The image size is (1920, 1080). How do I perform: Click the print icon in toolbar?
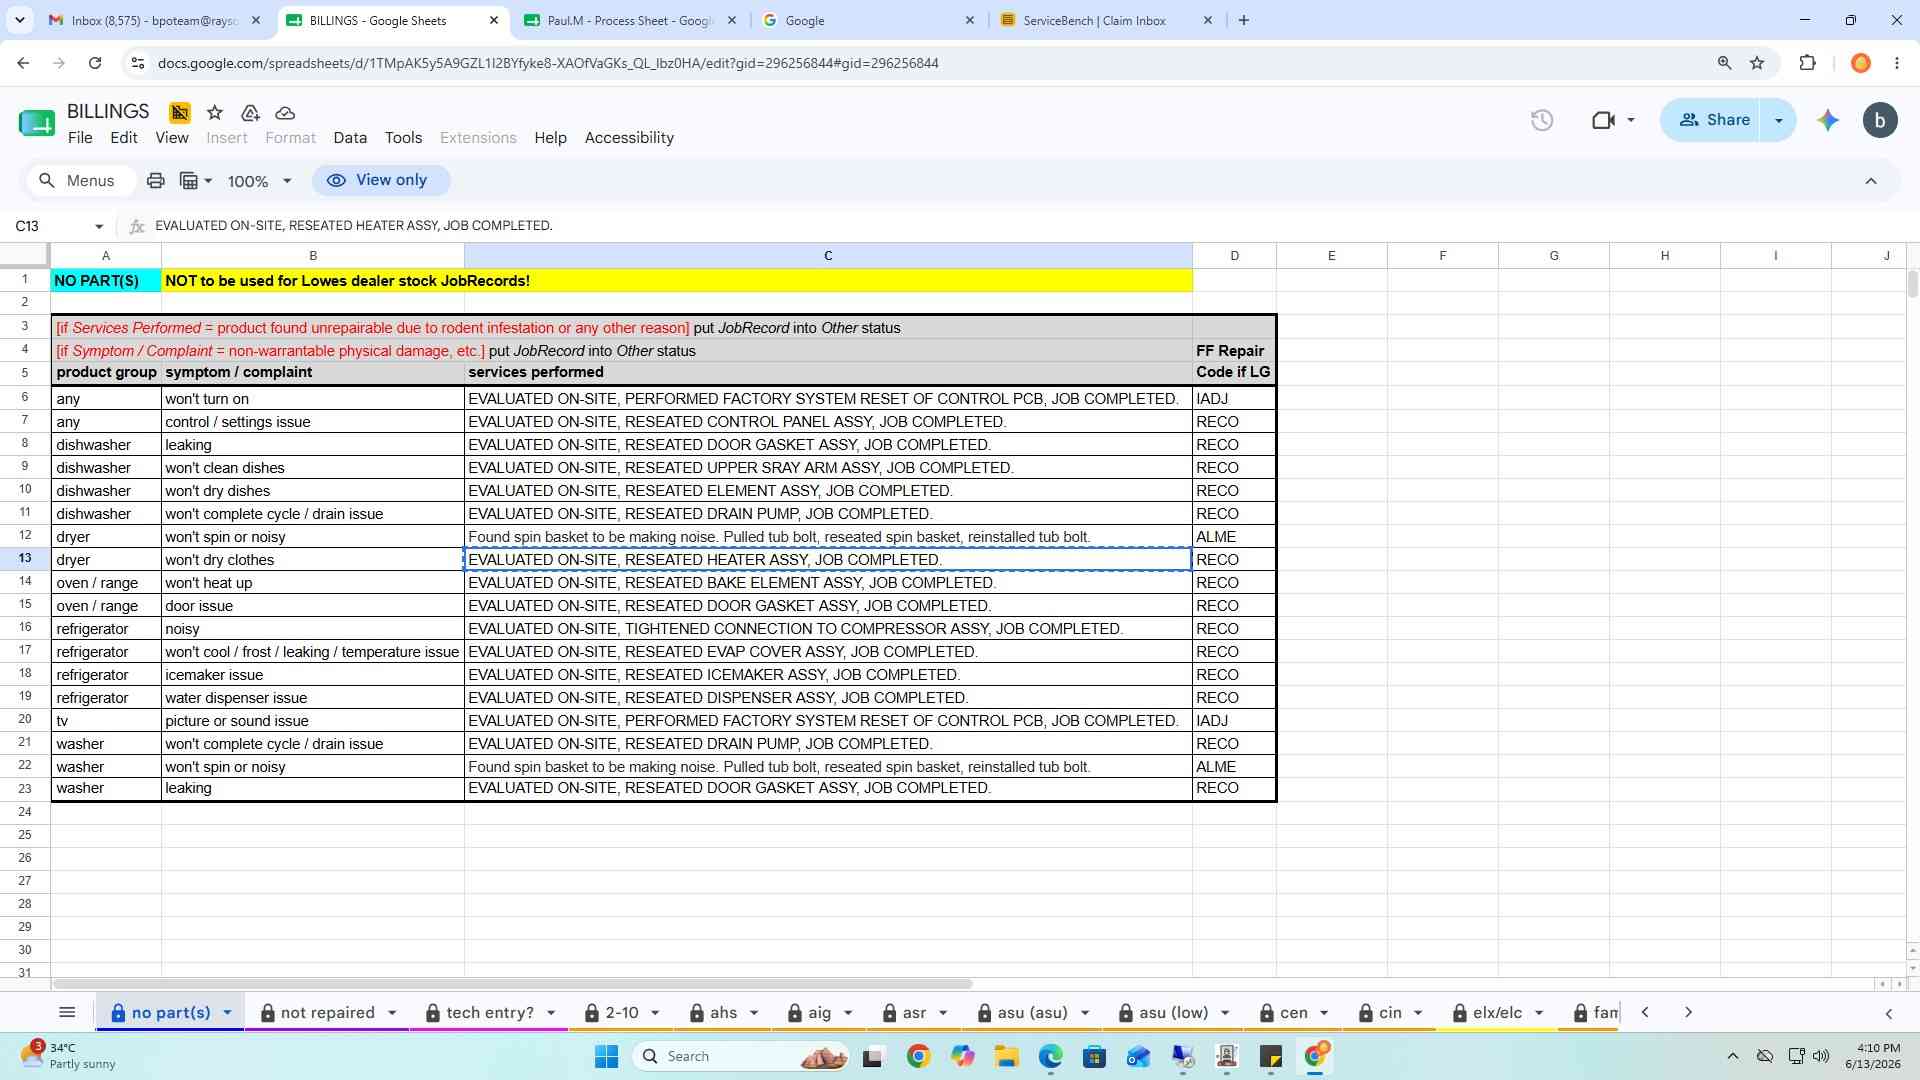tap(155, 181)
